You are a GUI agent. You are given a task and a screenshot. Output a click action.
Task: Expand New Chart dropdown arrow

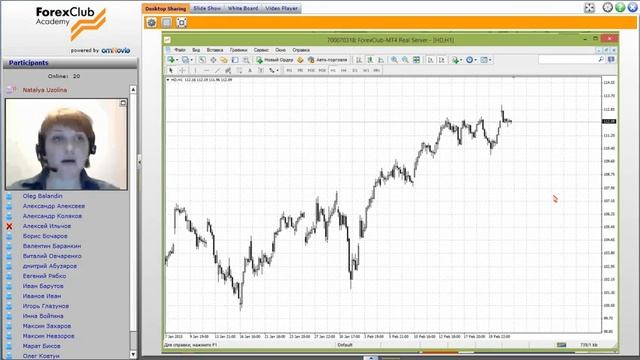click(x=177, y=60)
